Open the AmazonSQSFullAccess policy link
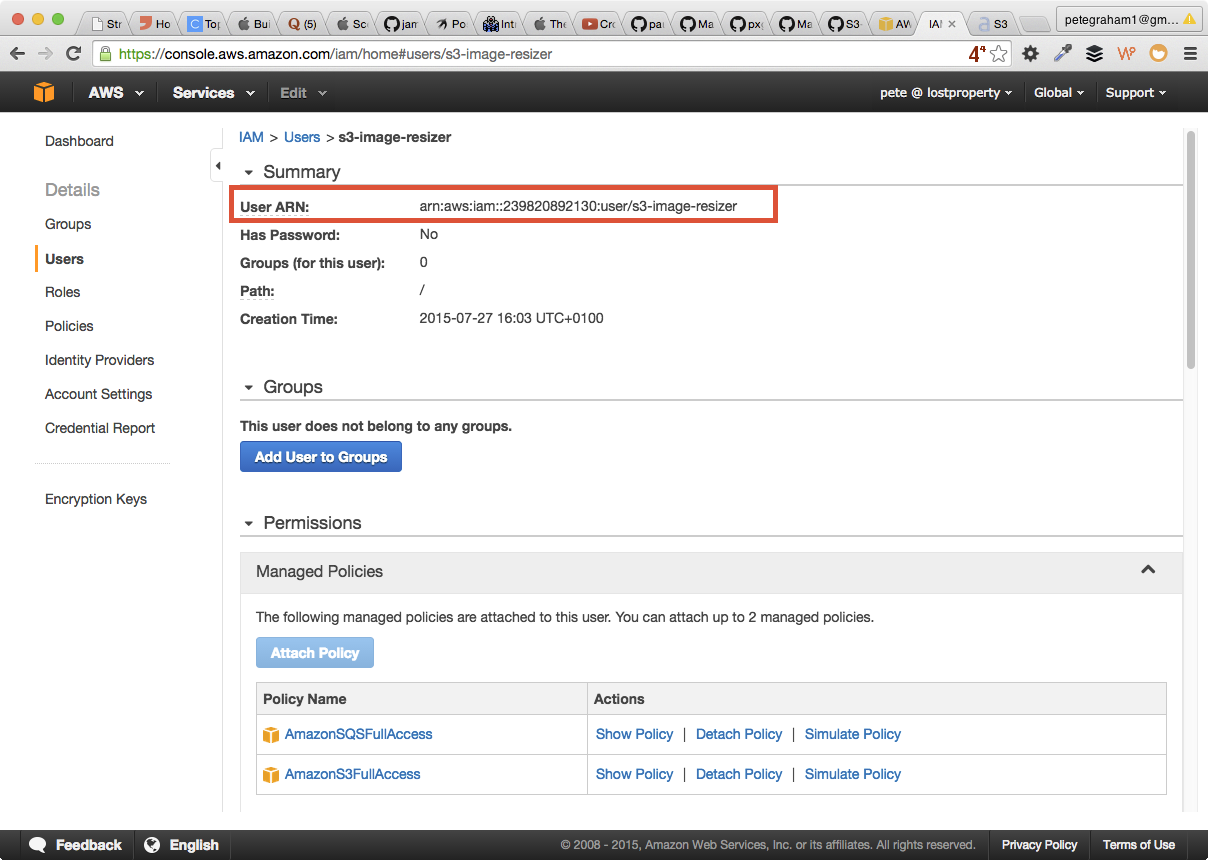 pos(359,734)
